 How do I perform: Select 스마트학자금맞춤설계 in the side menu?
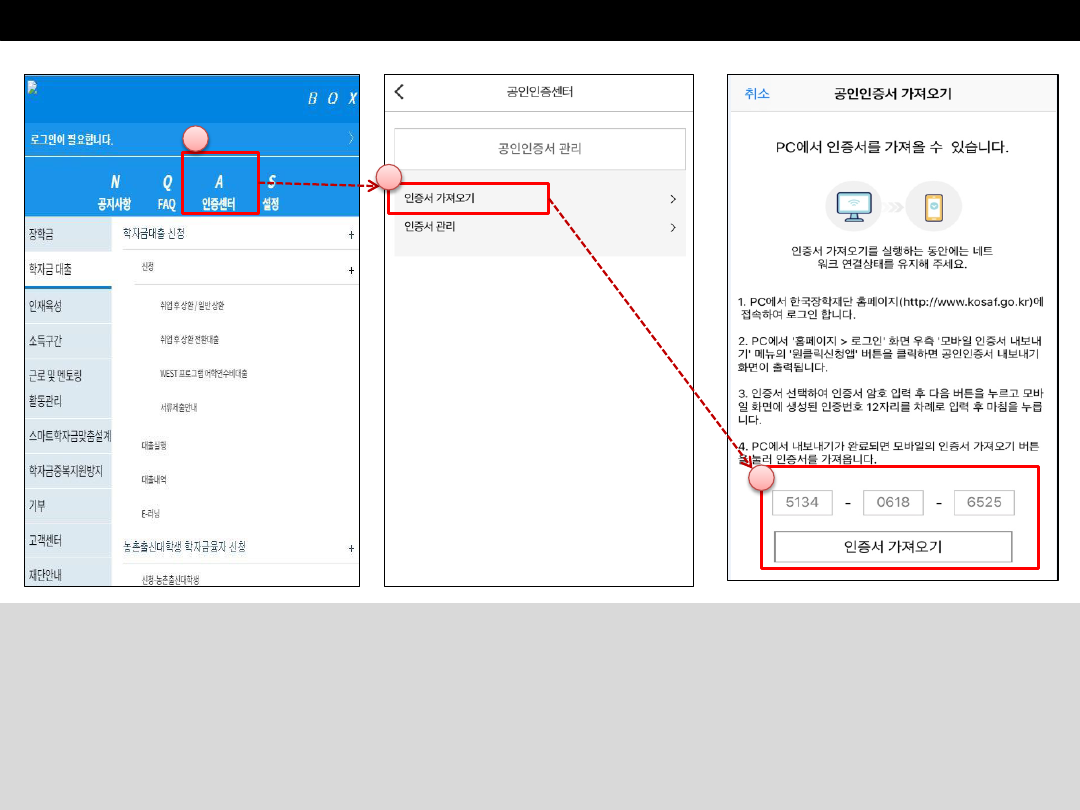(68, 436)
